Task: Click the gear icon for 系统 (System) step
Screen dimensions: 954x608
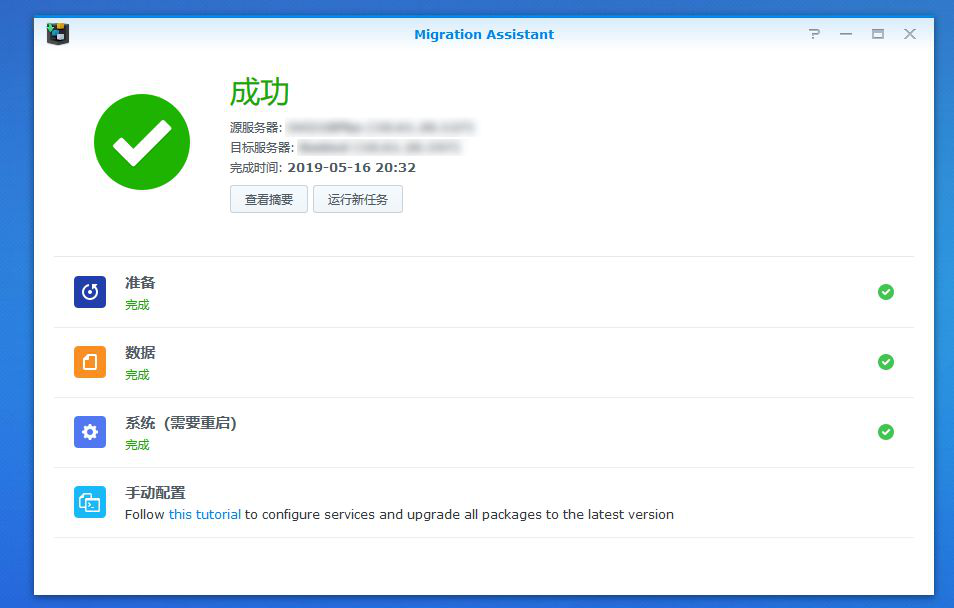Action: point(89,432)
